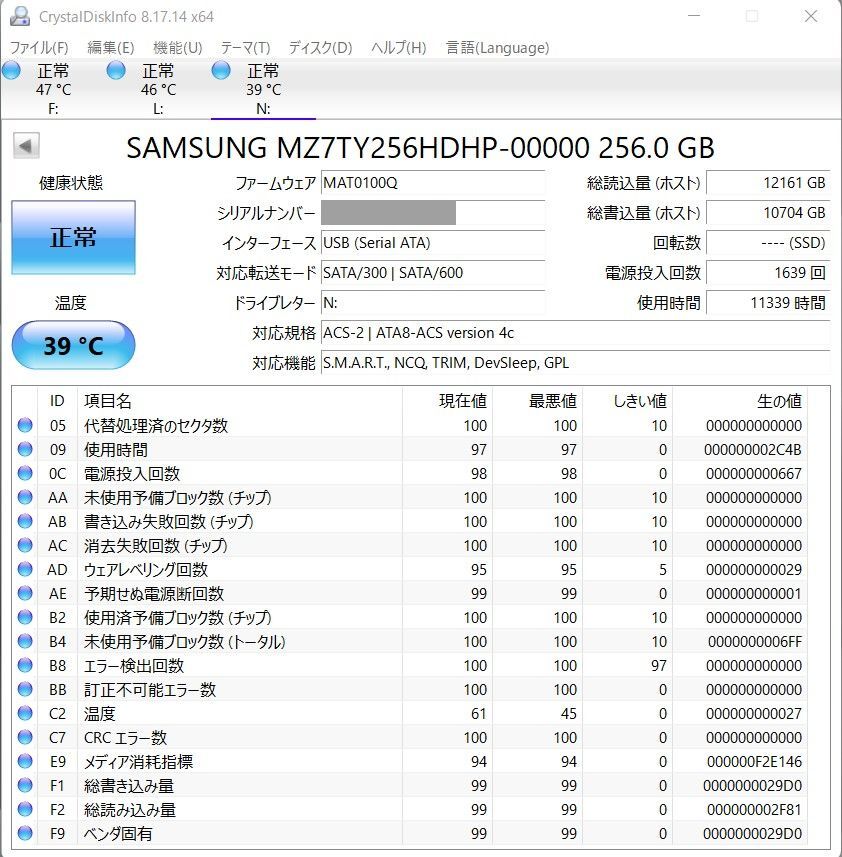
Task: Click rotation rate value ---- (SSD)
Action: point(768,243)
